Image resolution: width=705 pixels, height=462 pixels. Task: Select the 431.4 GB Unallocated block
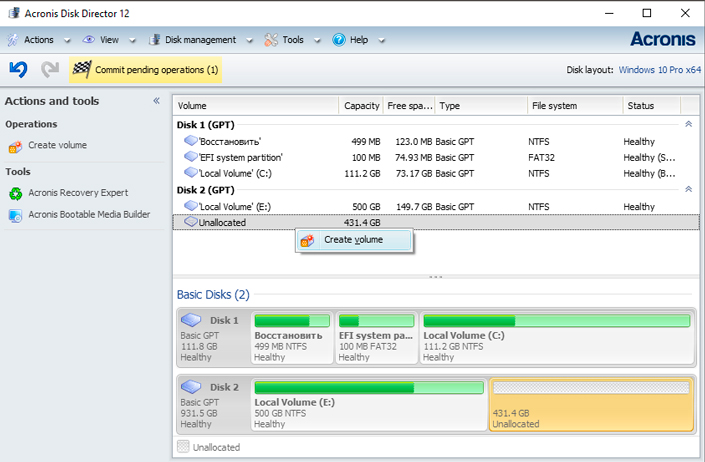[x=591, y=404]
